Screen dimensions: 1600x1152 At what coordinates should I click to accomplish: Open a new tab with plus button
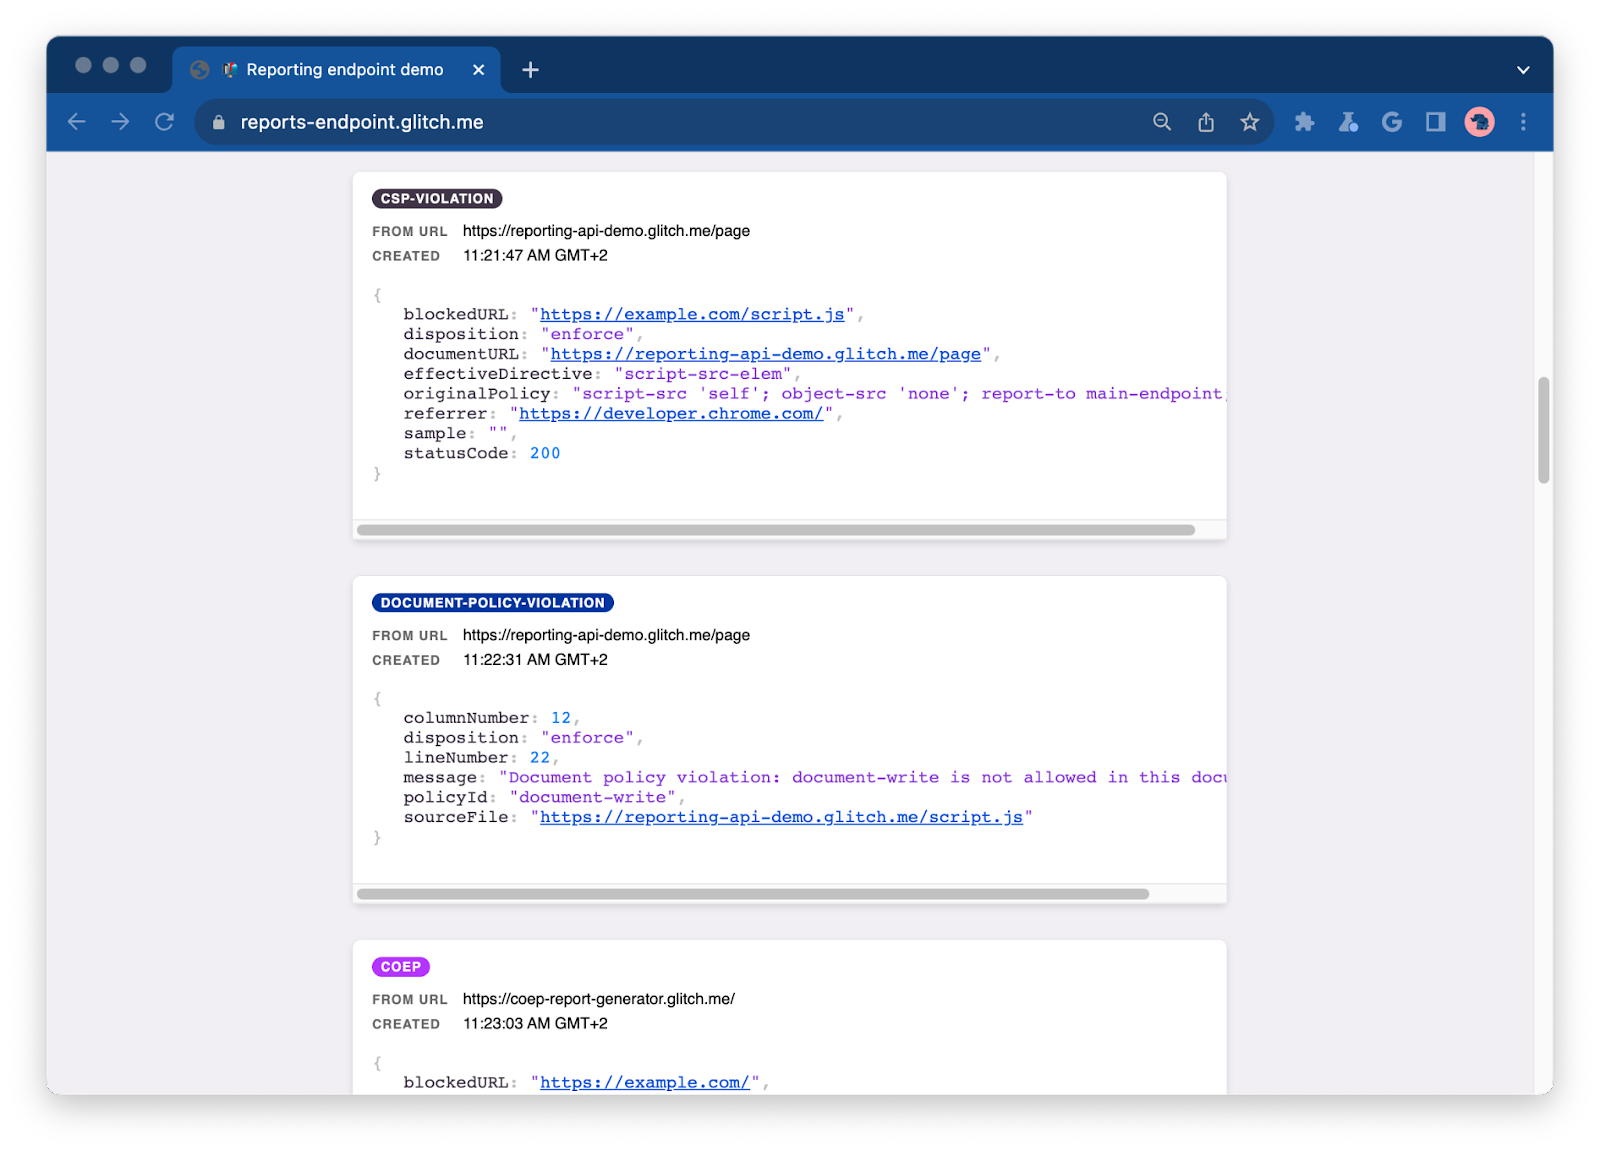[531, 70]
